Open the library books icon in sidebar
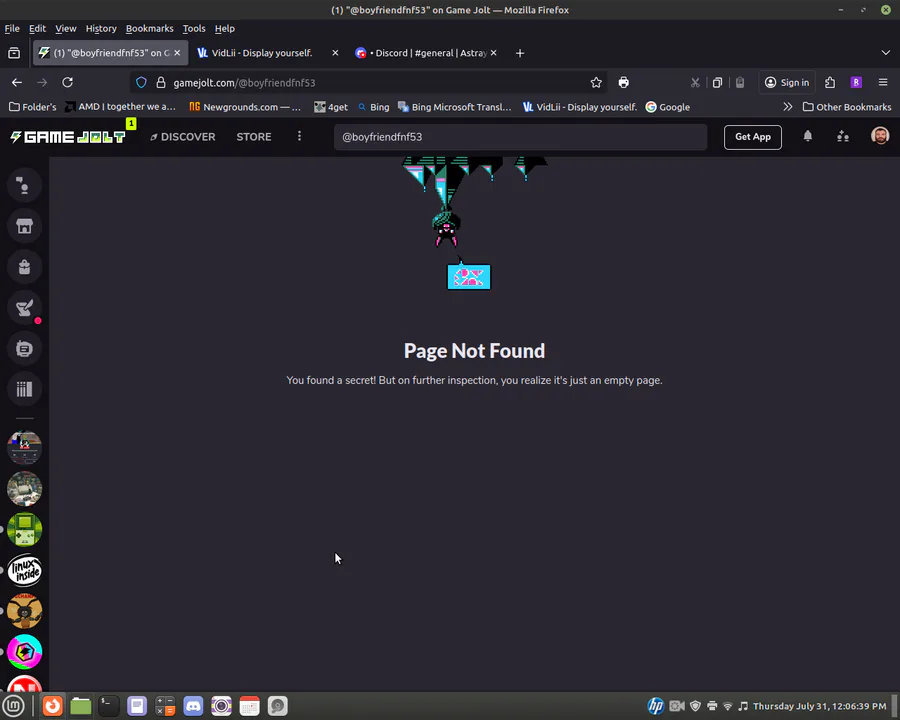The image size is (900, 720). (24, 389)
